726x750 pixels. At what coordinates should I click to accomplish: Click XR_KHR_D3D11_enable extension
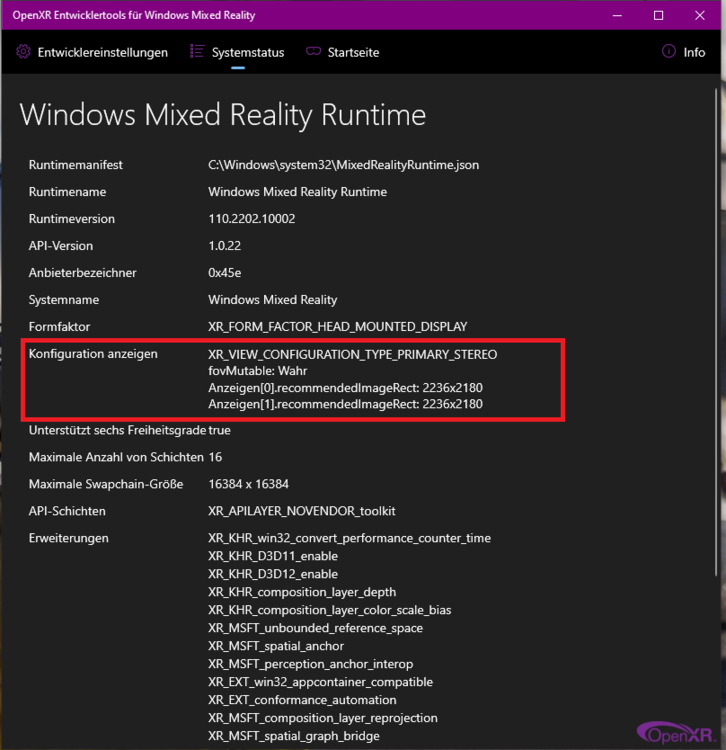click(x=273, y=556)
